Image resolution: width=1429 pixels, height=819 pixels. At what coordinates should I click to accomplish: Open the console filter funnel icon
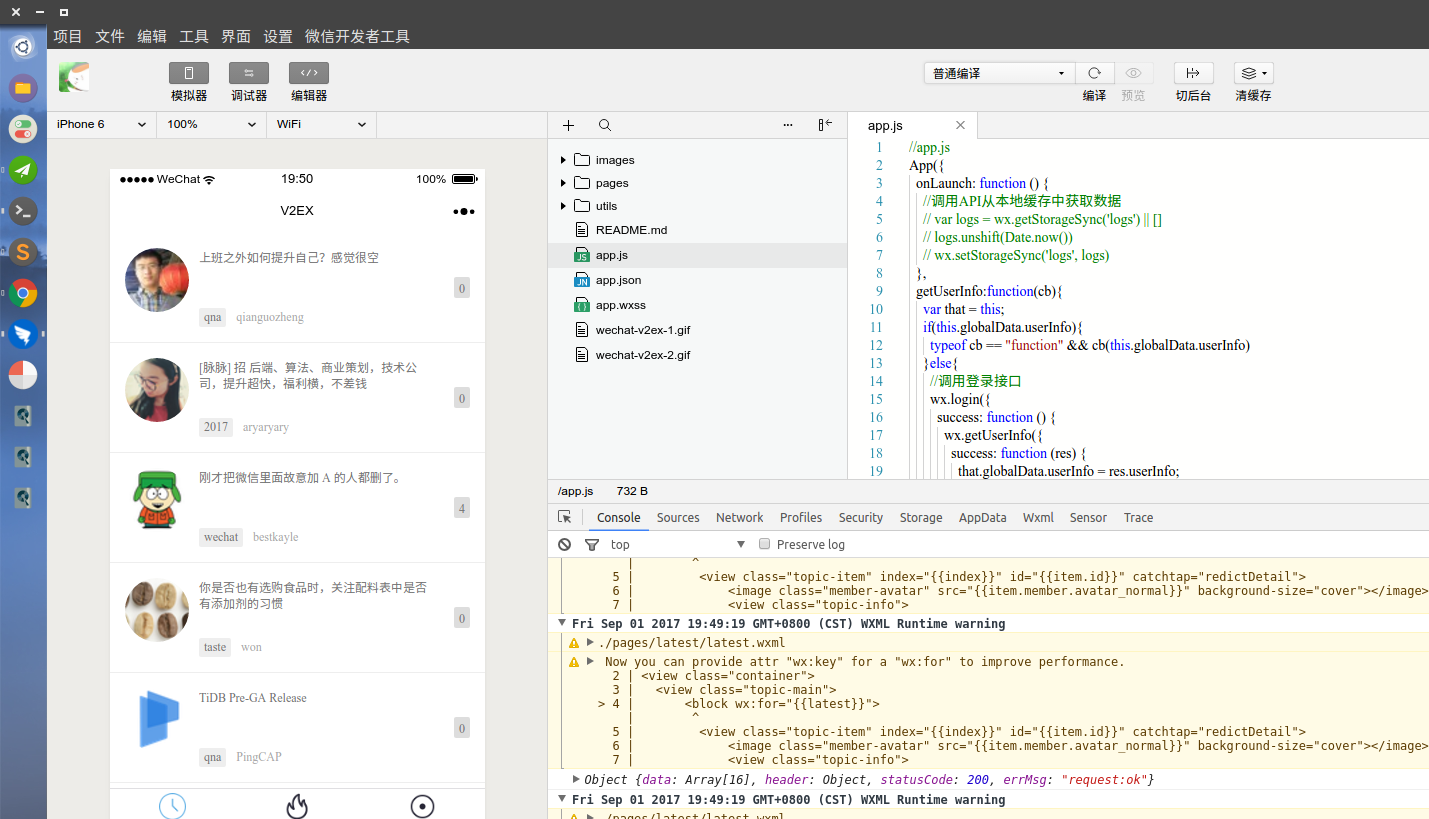coord(592,544)
